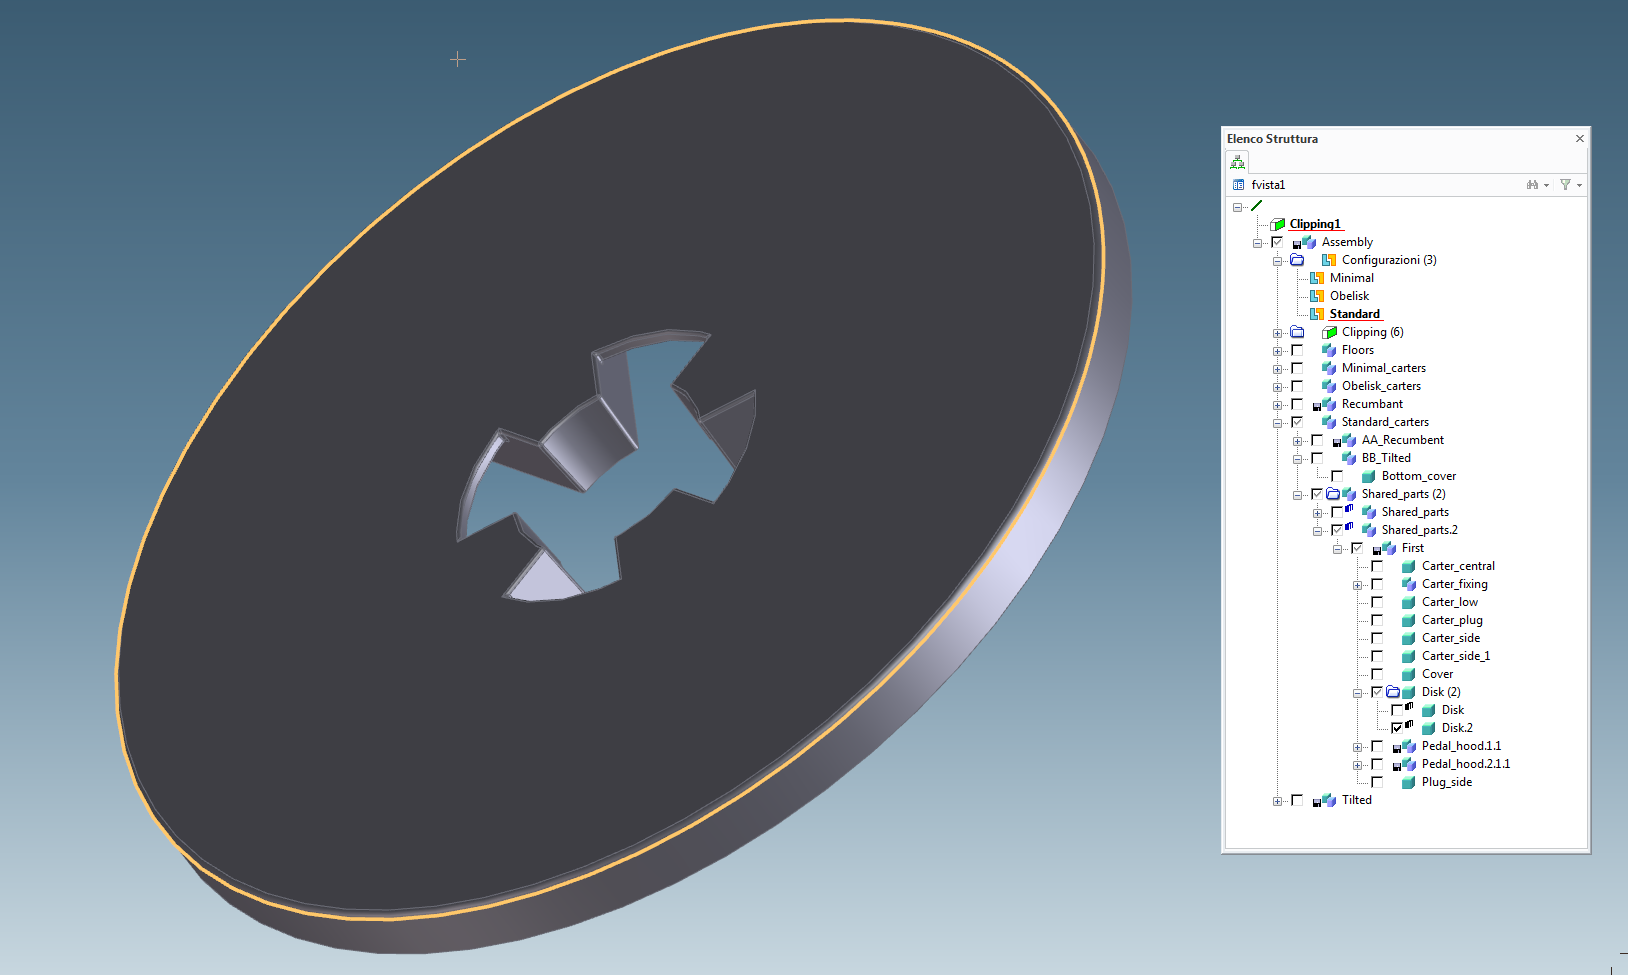Click the Cover part icon
The width and height of the screenshot is (1628, 975).
click(1409, 674)
